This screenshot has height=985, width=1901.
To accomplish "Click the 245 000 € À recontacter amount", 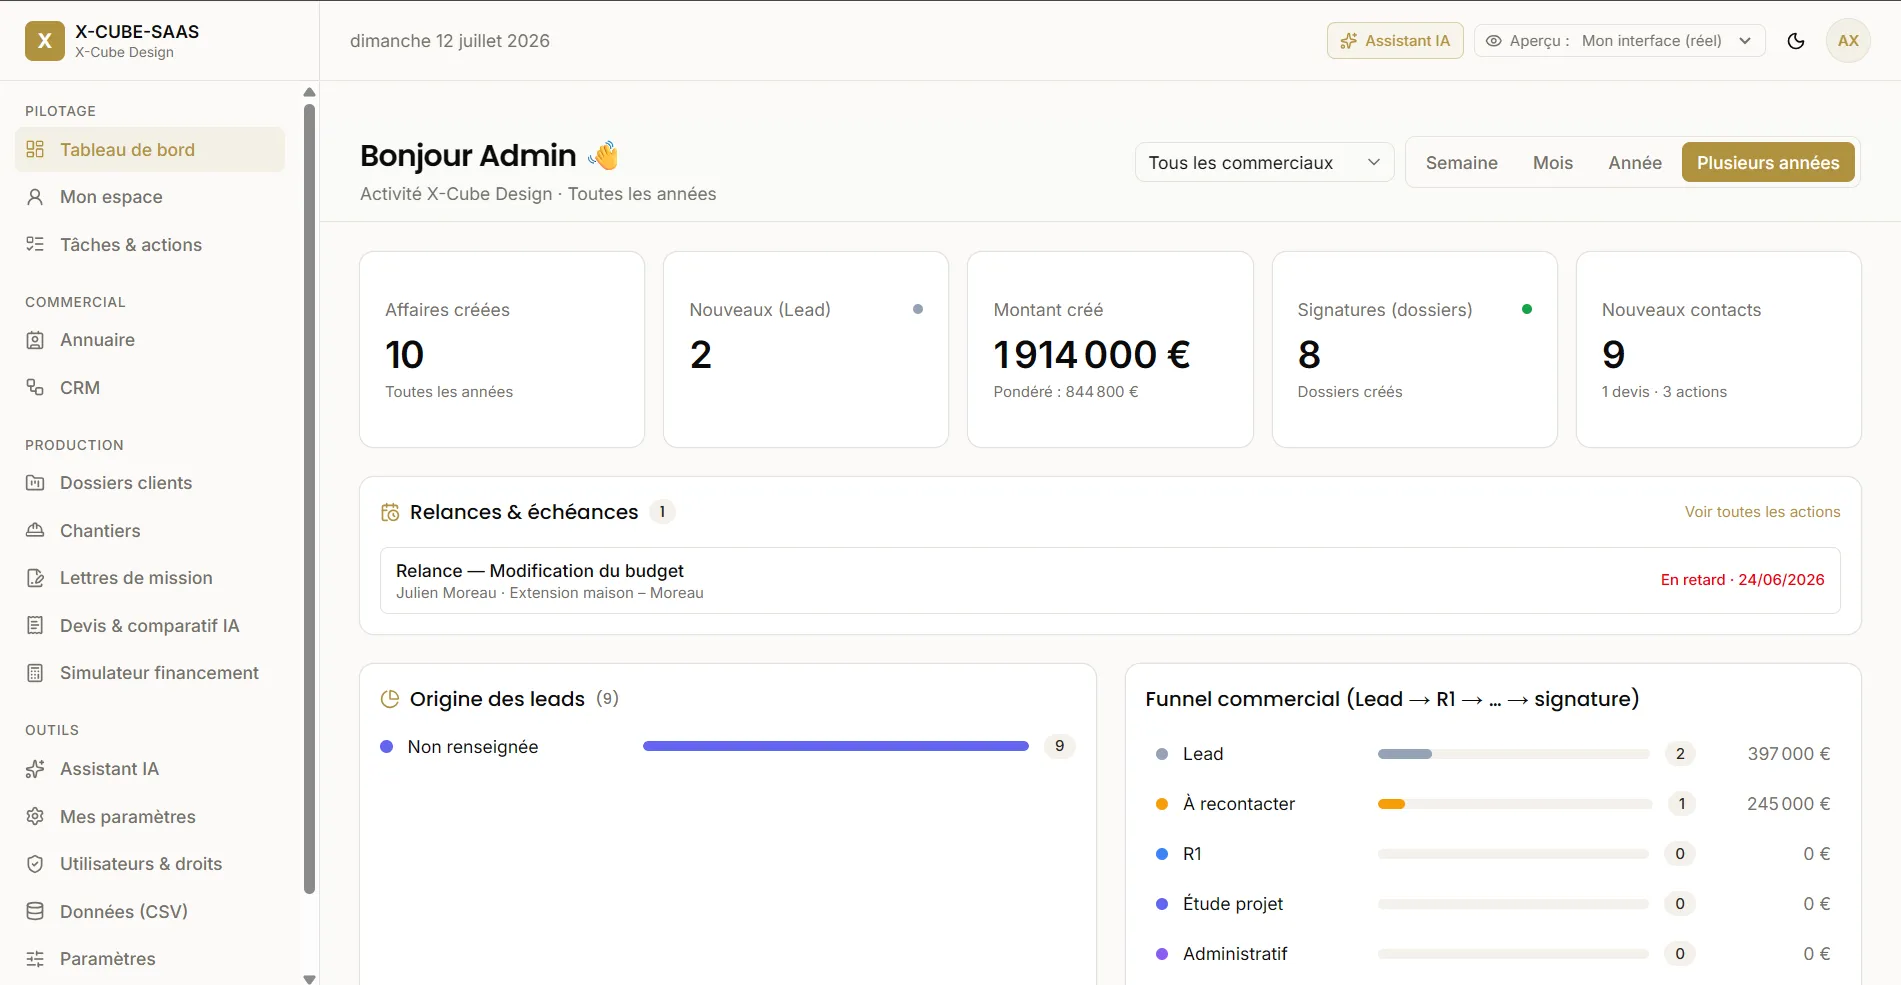I will (1788, 804).
